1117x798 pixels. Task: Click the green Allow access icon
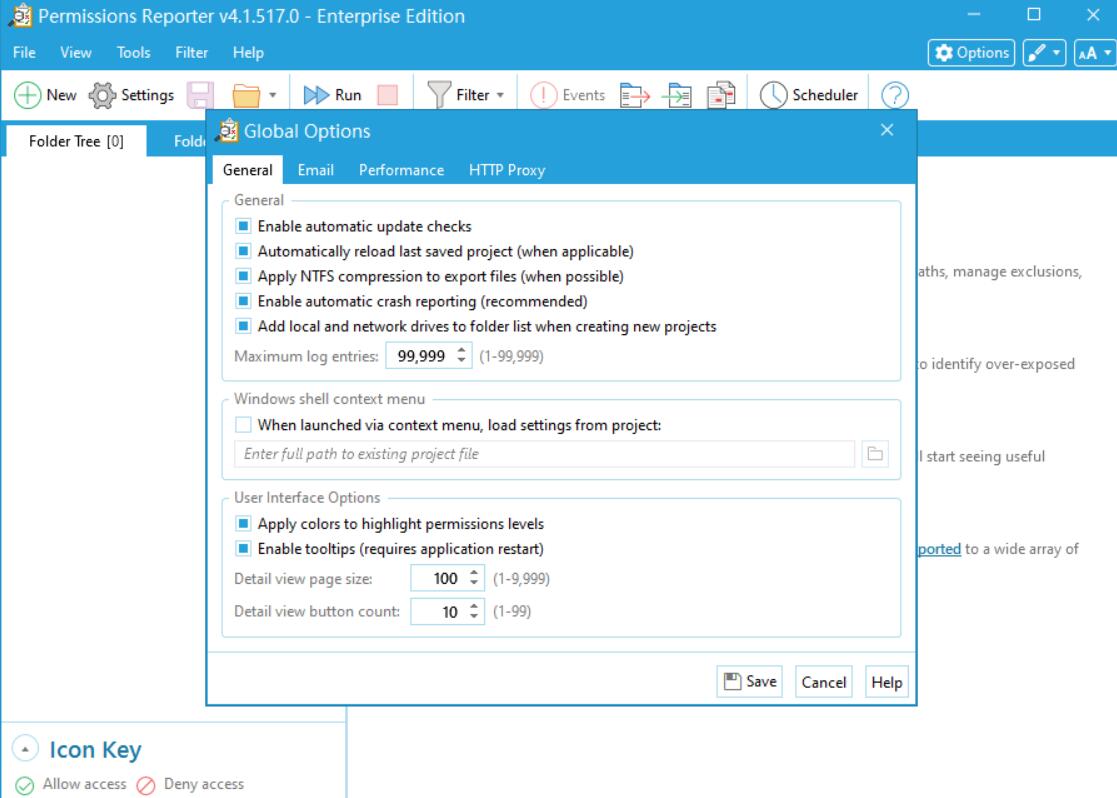tap(24, 785)
